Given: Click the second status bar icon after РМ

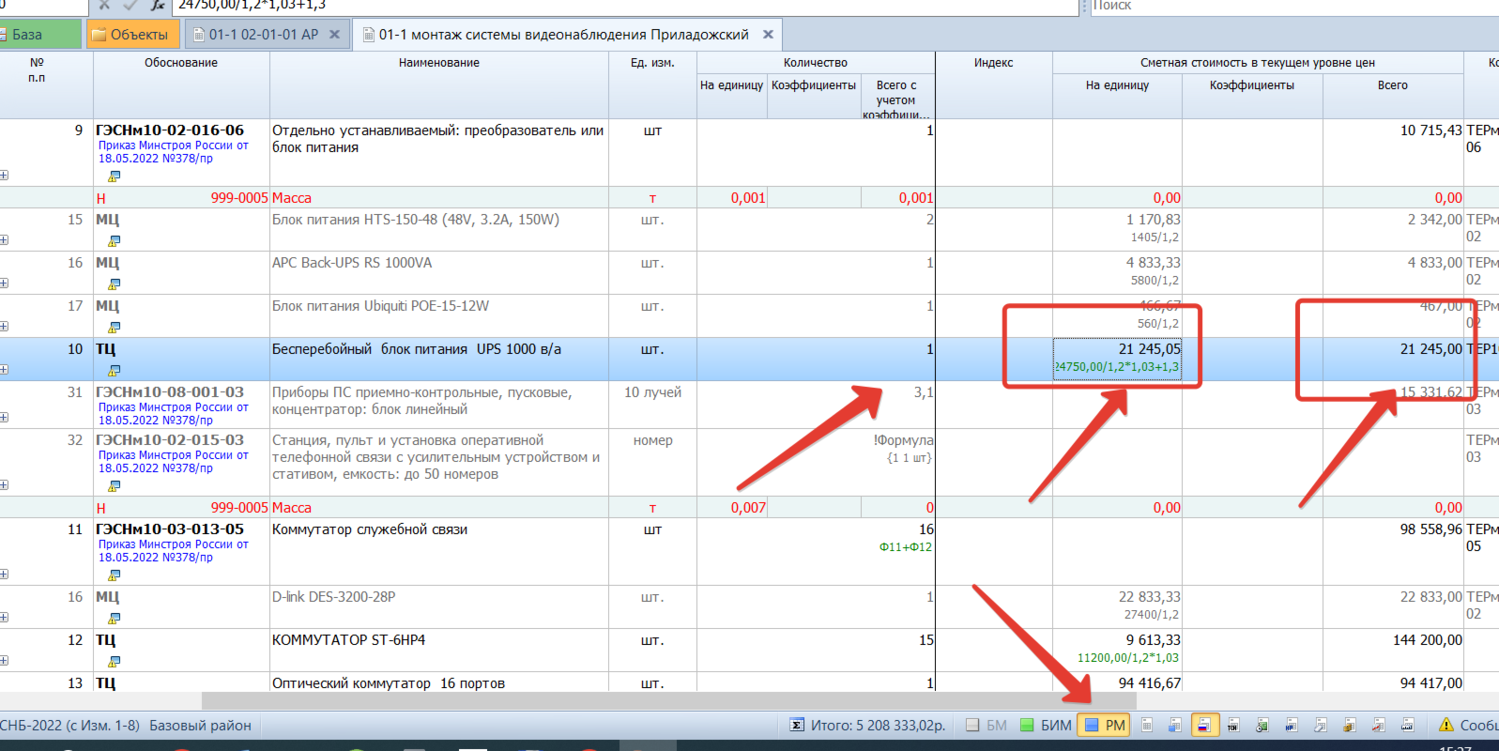Looking at the screenshot, I should (x=1176, y=725).
